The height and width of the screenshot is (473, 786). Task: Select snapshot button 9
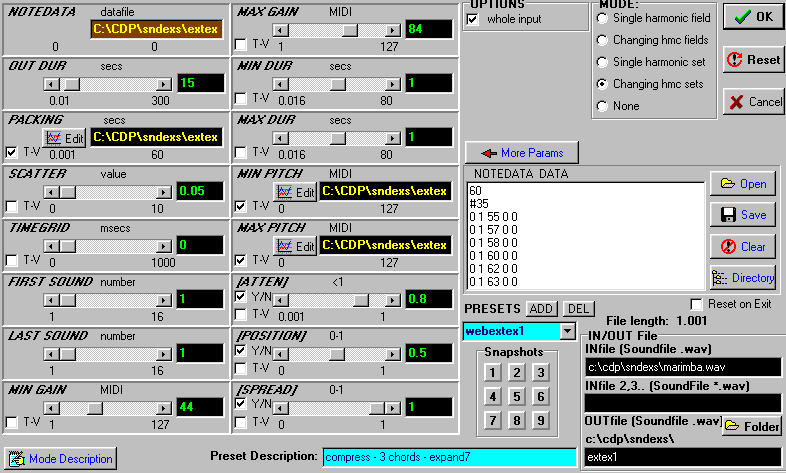click(540, 420)
